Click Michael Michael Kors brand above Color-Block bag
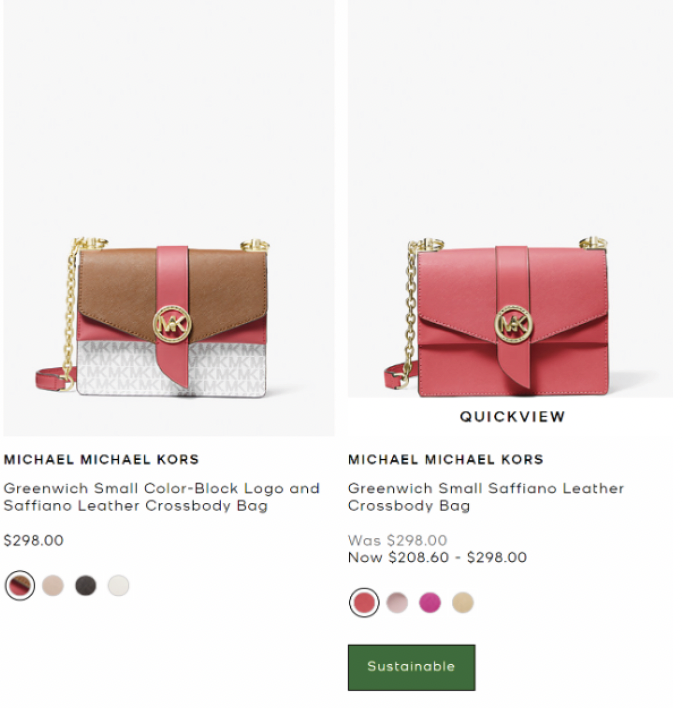The image size is (682, 708). coord(101,460)
